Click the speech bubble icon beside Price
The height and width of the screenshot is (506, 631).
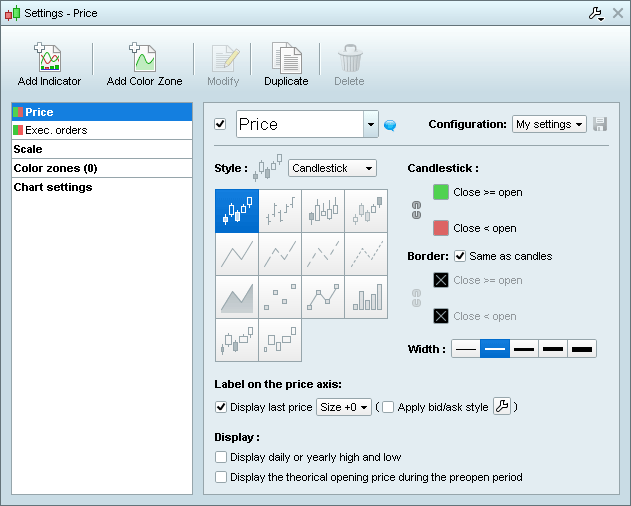(x=390, y=125)
